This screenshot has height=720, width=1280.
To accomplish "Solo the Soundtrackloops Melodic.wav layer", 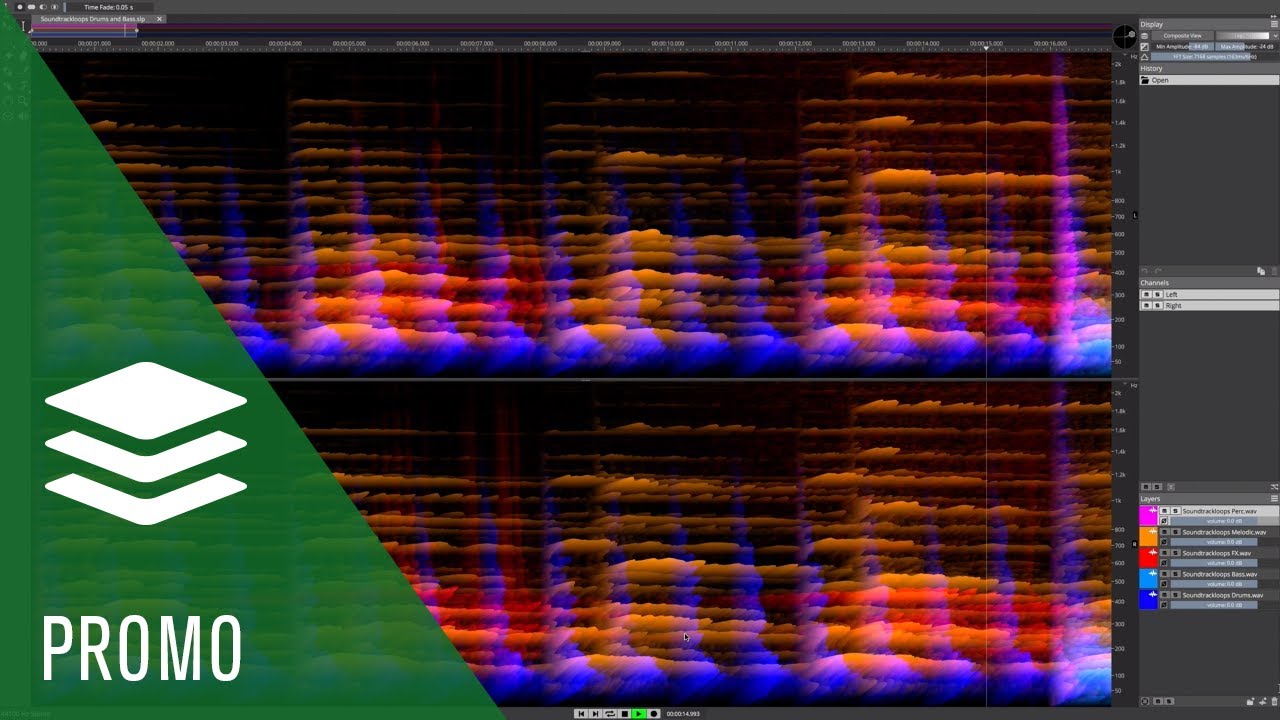I will [x=1175, y=532].
